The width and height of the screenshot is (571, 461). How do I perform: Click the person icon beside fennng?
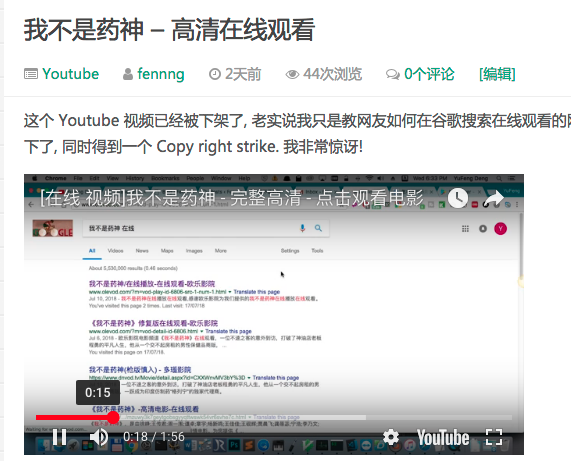127,74
